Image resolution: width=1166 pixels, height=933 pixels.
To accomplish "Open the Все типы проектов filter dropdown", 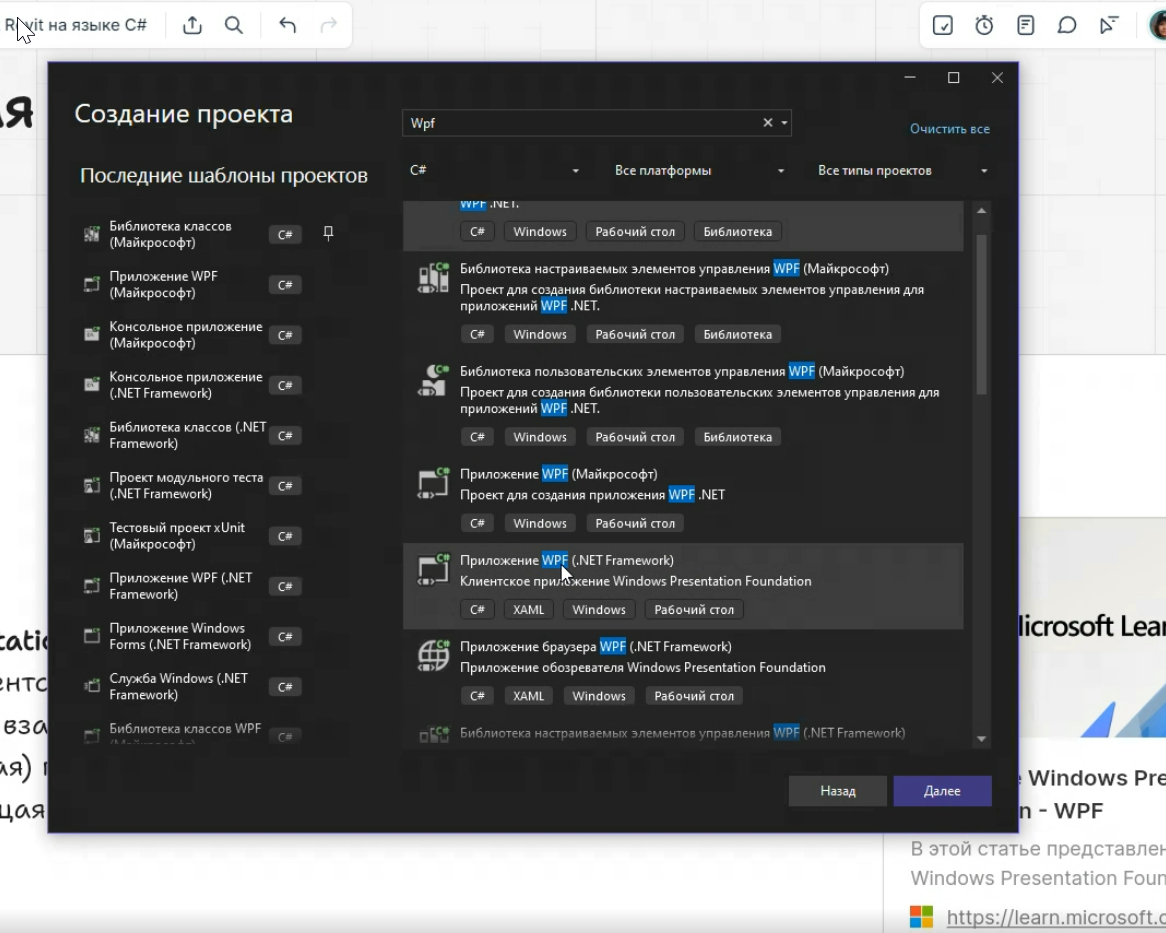I will [x=903, y=170].
